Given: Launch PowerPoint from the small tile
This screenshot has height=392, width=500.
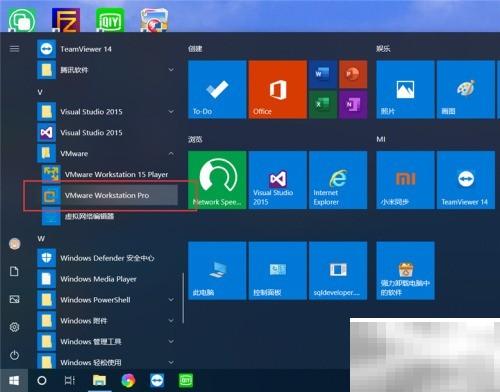Looking at the screenshot, I should 353,74.
